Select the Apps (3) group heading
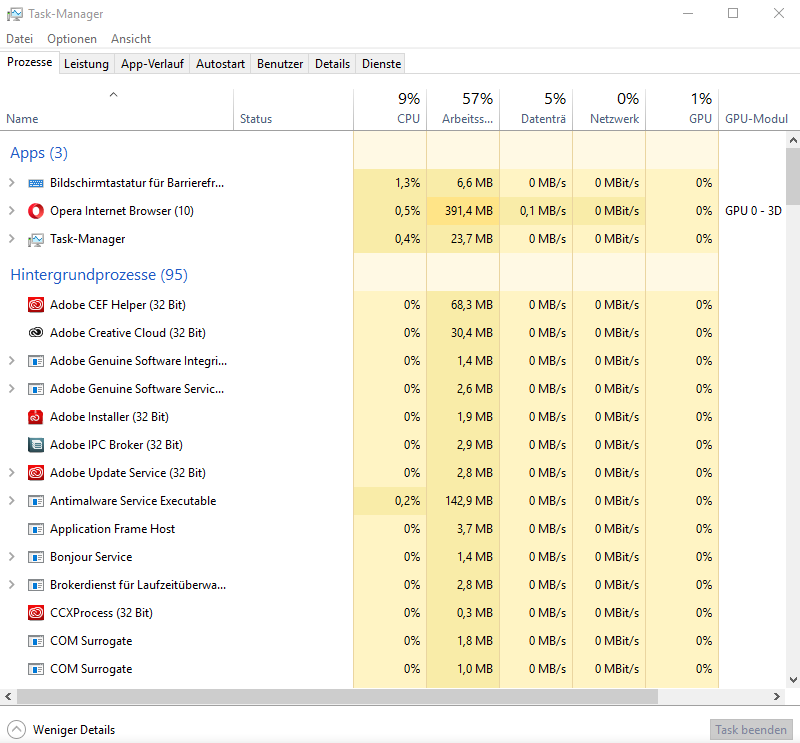This screenshot has width=800, height=743. pyautogui.click(x=39, y=153)
